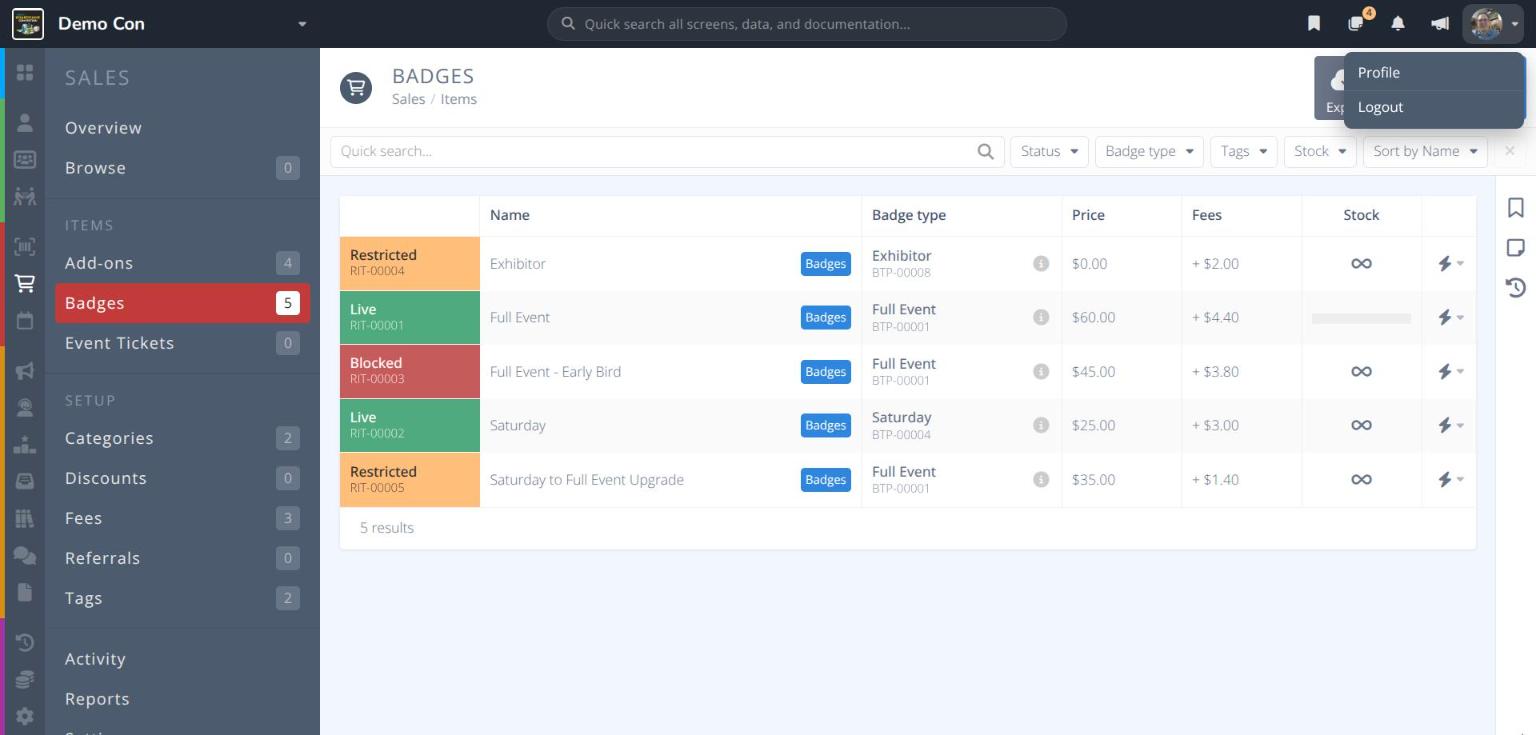Open the shopping cart Sales icon in rail
The height and width of the screenshot is (735, 1536).
25,284
